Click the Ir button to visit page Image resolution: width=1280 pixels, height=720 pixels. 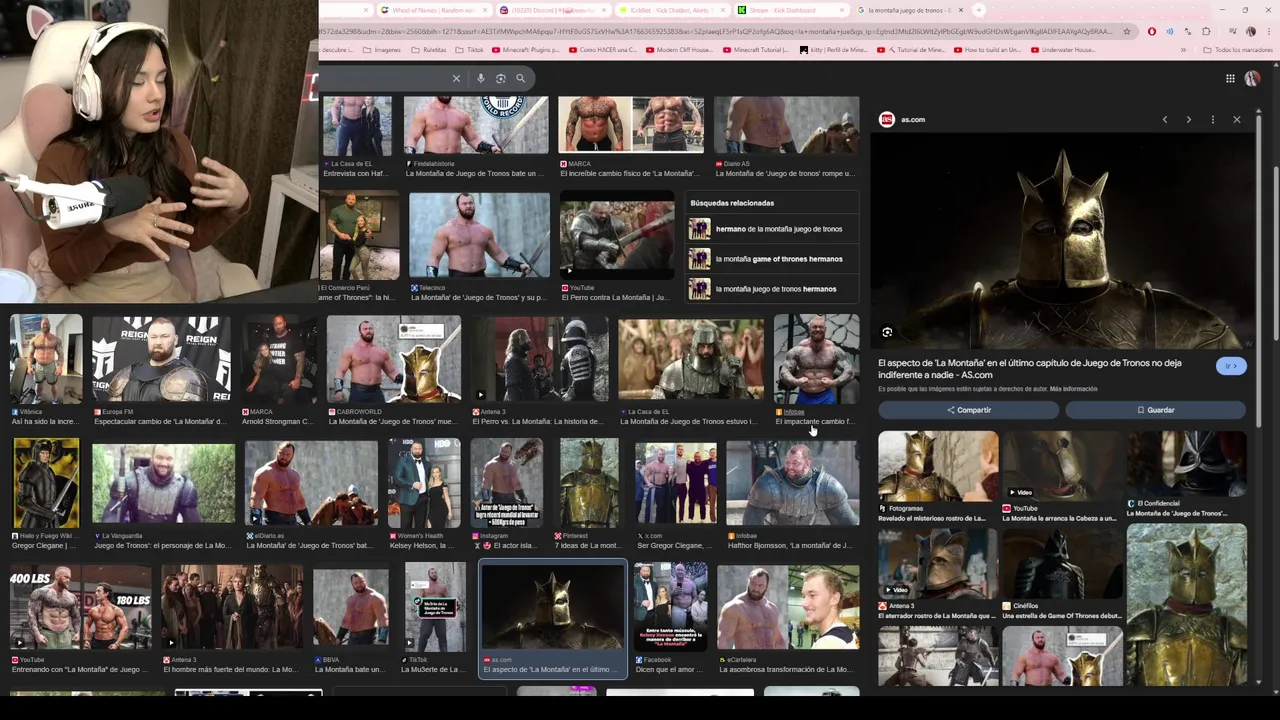(1231, 366)
